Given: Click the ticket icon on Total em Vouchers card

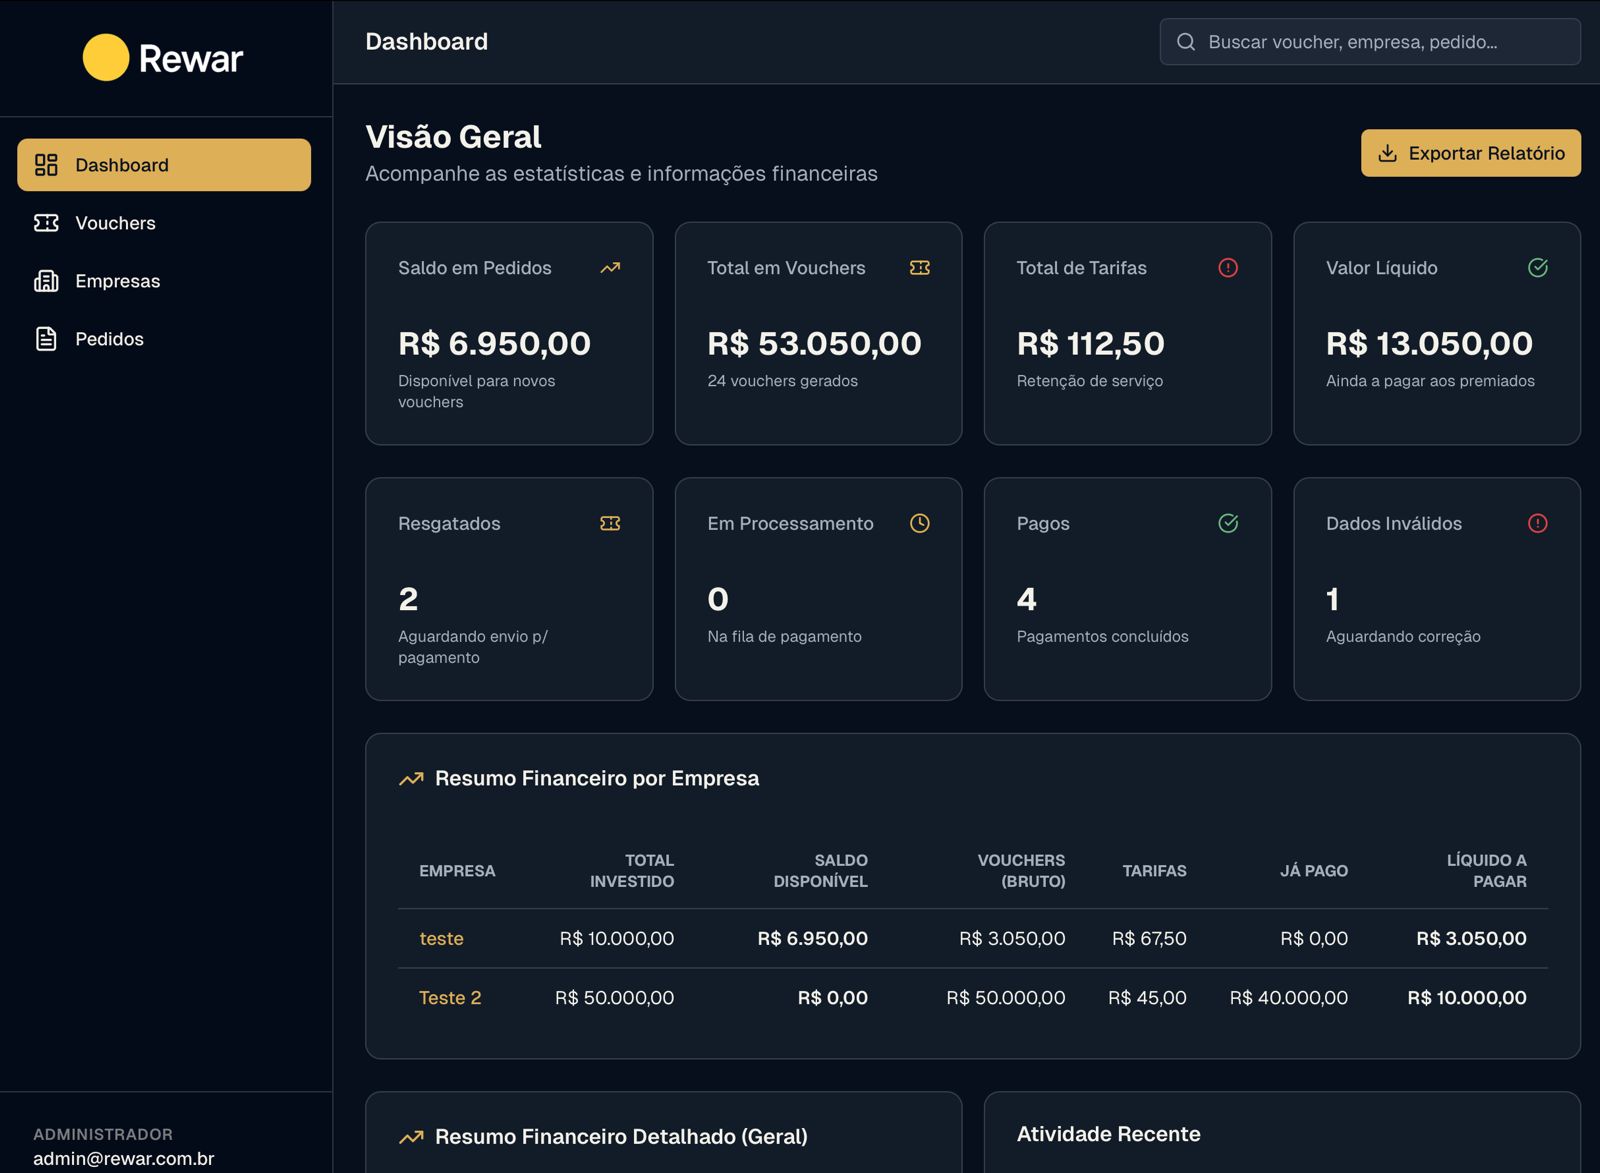Looking at the screenshot, I should [919, 267].
